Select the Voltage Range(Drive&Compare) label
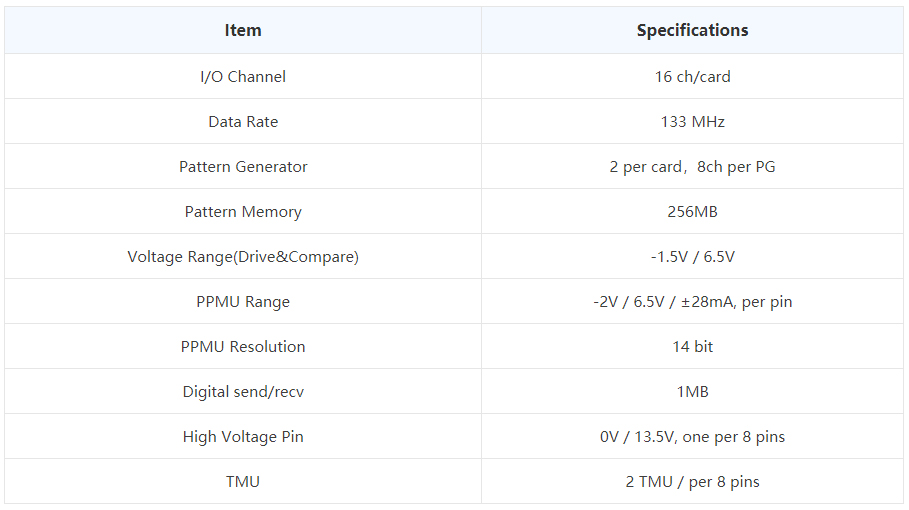Screen dimensions: 909x510 243,257
